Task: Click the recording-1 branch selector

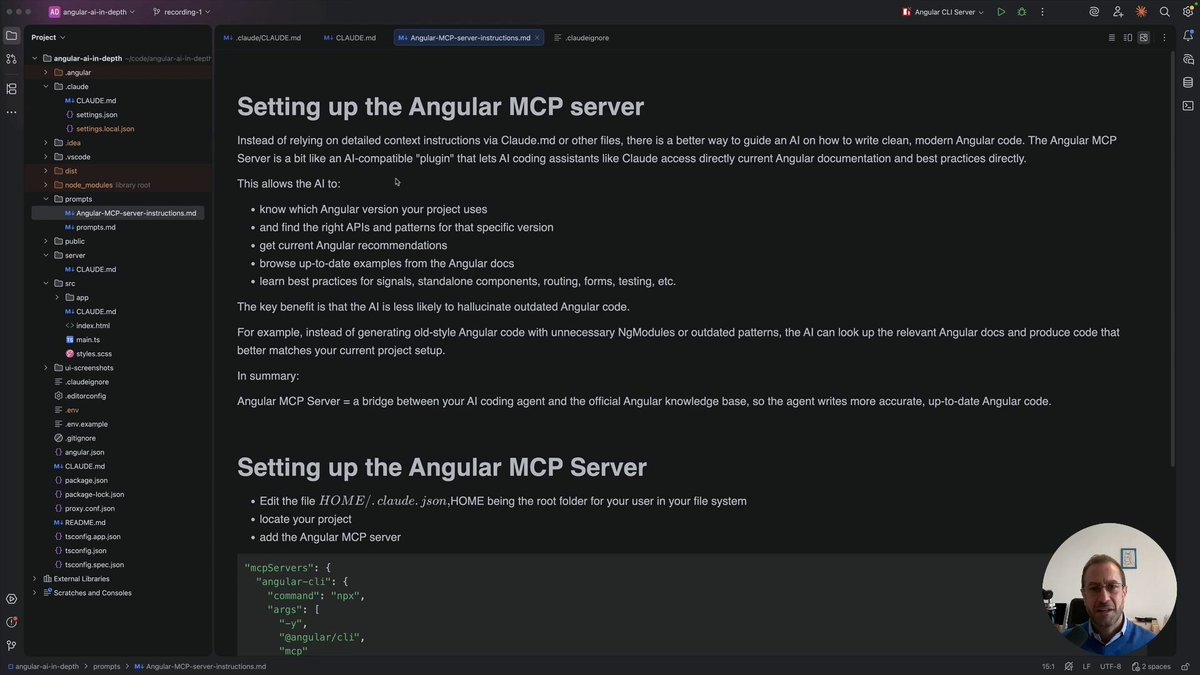Action: click(181, 12)
